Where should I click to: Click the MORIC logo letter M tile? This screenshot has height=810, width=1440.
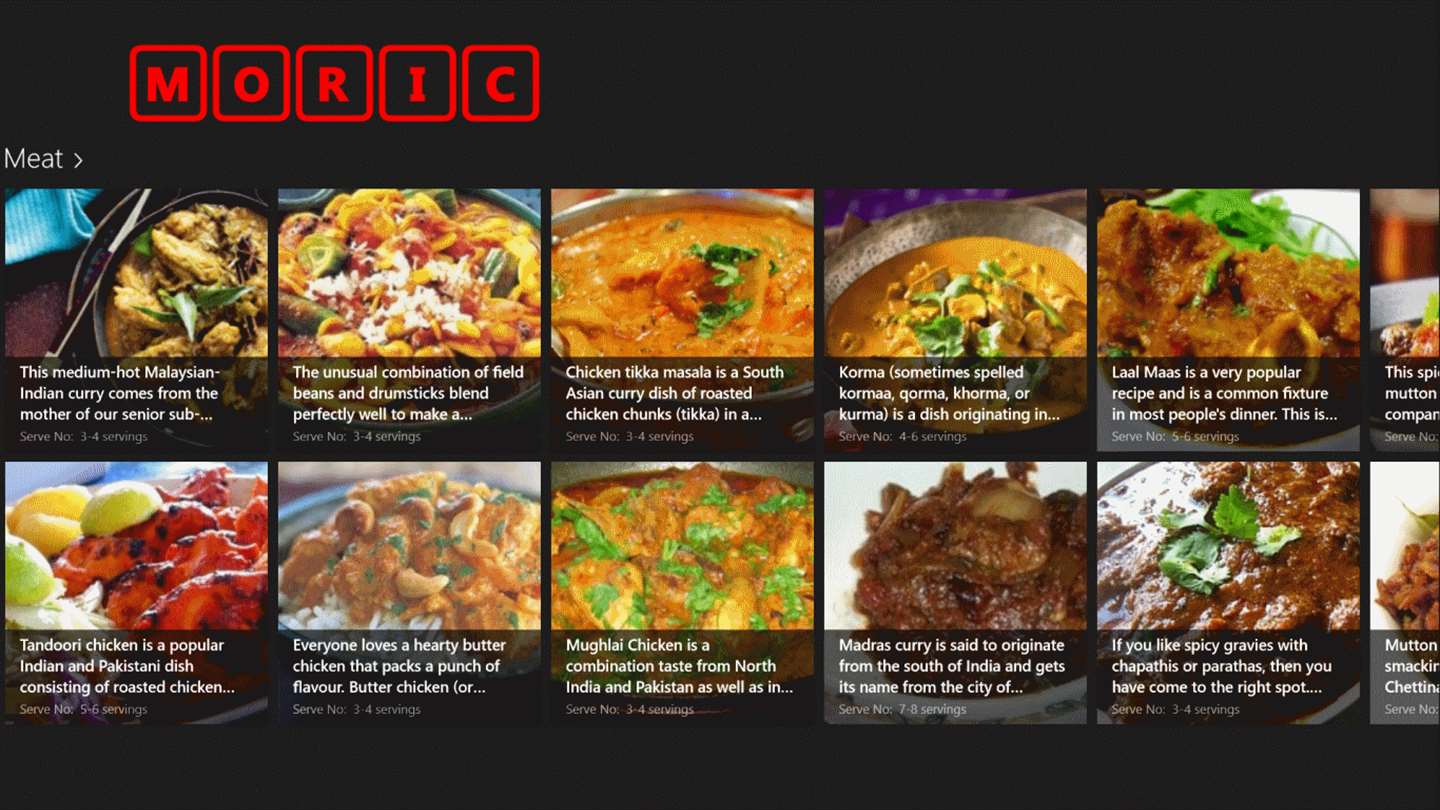tap(168, 83)
